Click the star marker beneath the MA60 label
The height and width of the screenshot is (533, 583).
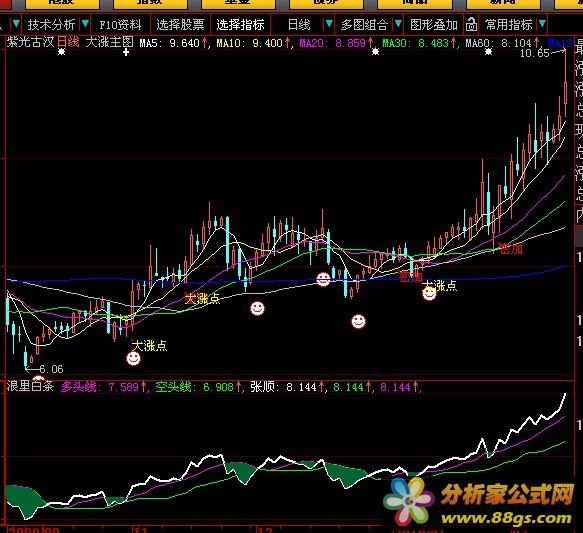[489, 52]
